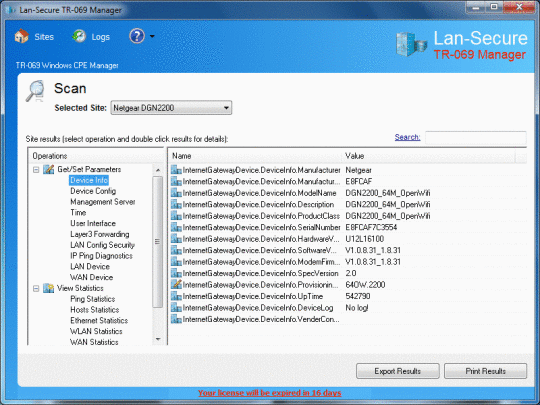Select IP Ping Diagnostics operation
Image resolution: width=540 pixels, height=405 pixels.
tap(101, 256)
